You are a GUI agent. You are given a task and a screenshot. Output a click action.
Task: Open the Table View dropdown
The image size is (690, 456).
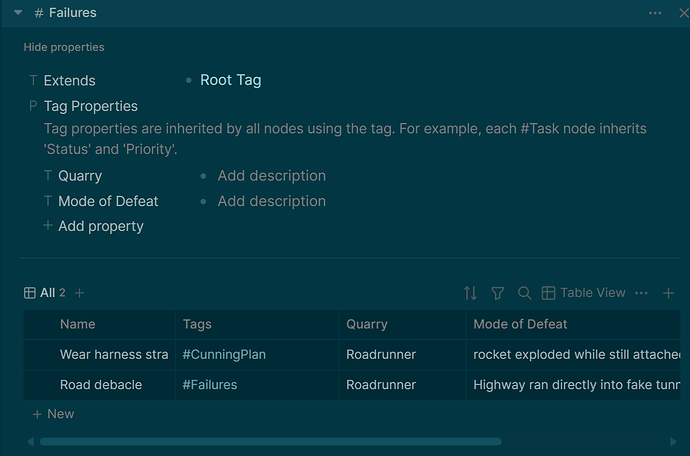(583, 293)
